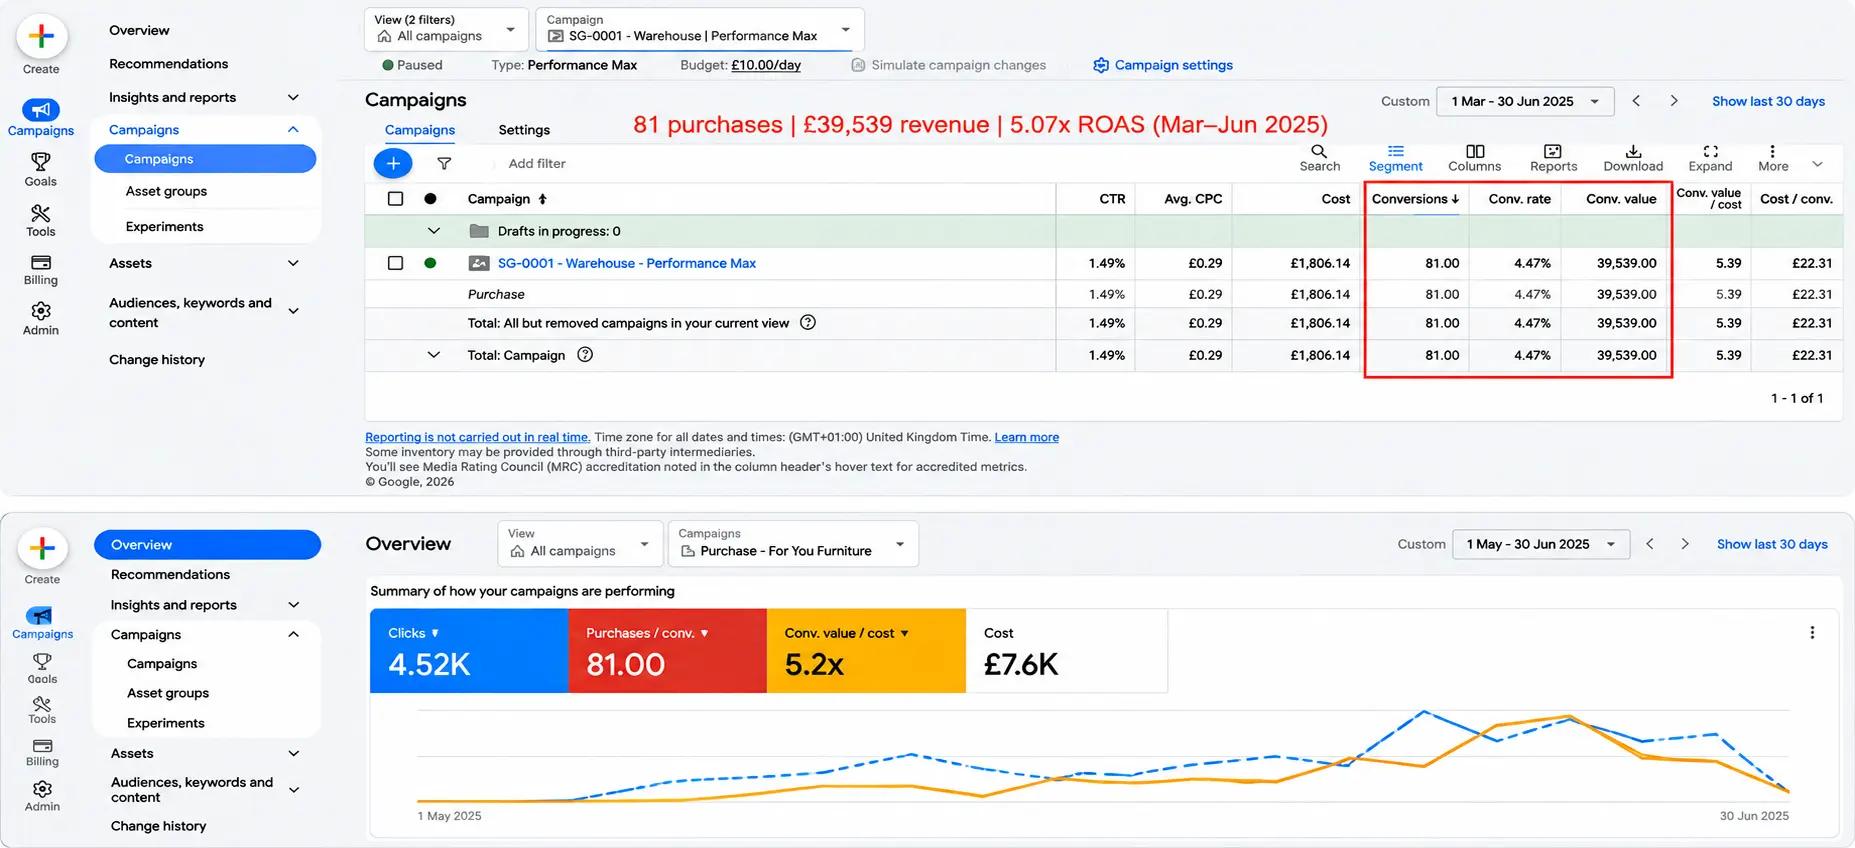The height and width of the screenshot is (848, 1855).
Task: Click the status dot column header
Action: tap(430, 199)
